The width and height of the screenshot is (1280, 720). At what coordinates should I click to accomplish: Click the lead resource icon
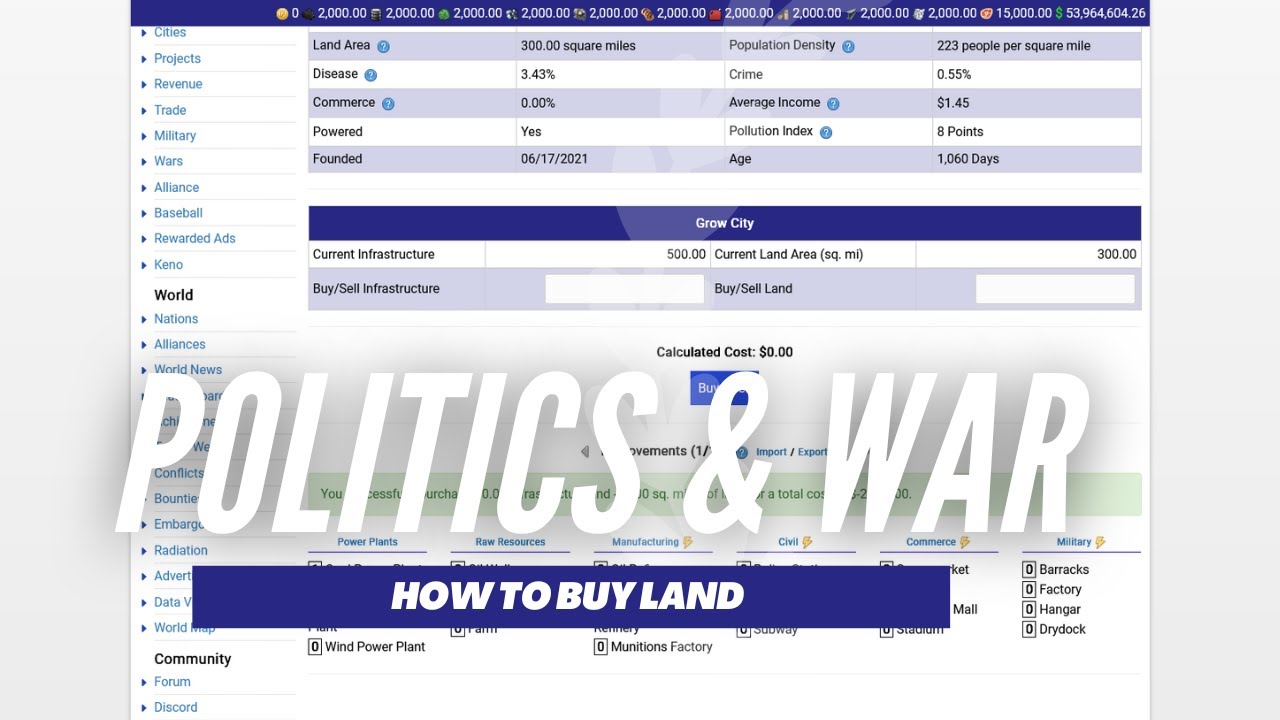511,13
